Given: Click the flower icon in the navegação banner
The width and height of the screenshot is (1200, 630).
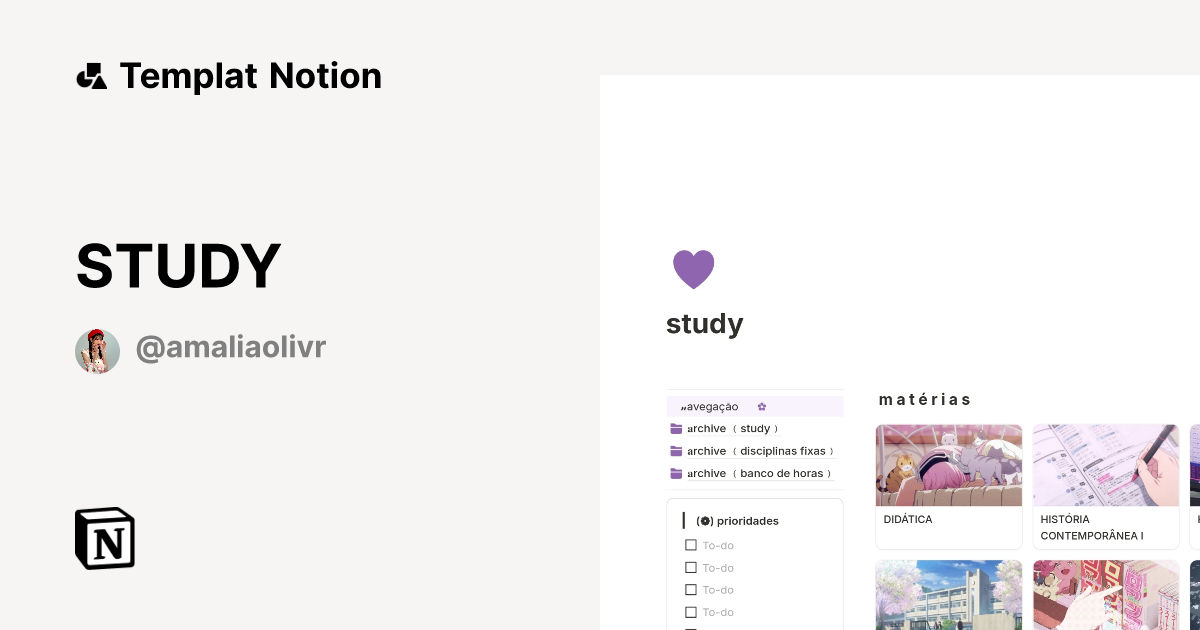Looking at the screenshot, I should 761,406.
